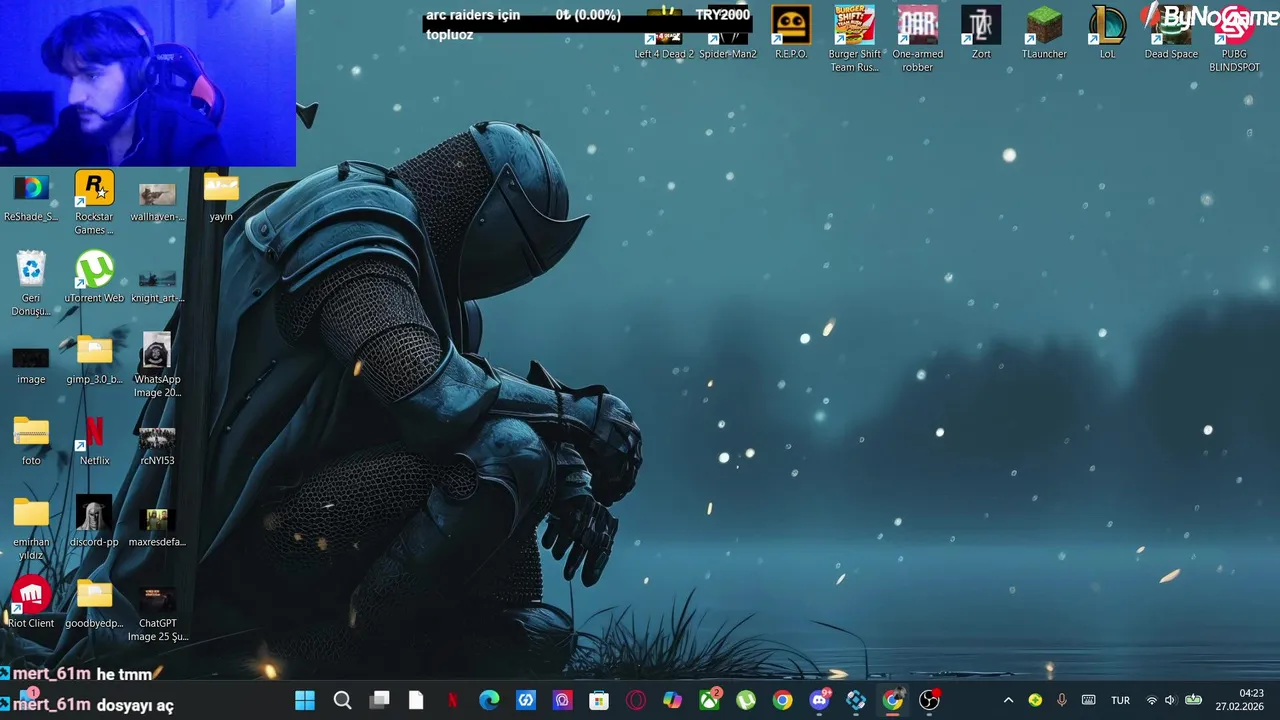Open Copilot from the taskbar

tap(672, 700)
